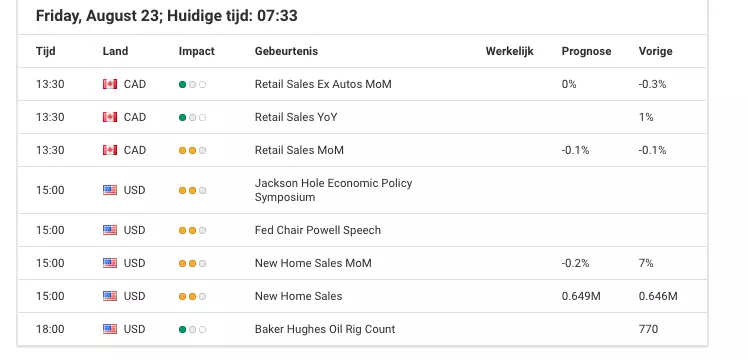Screen dimensions: 748x360
Task: Click the green impact dots for Retail Sales Ex Autos MoM
Action: (x=192, y=84)
